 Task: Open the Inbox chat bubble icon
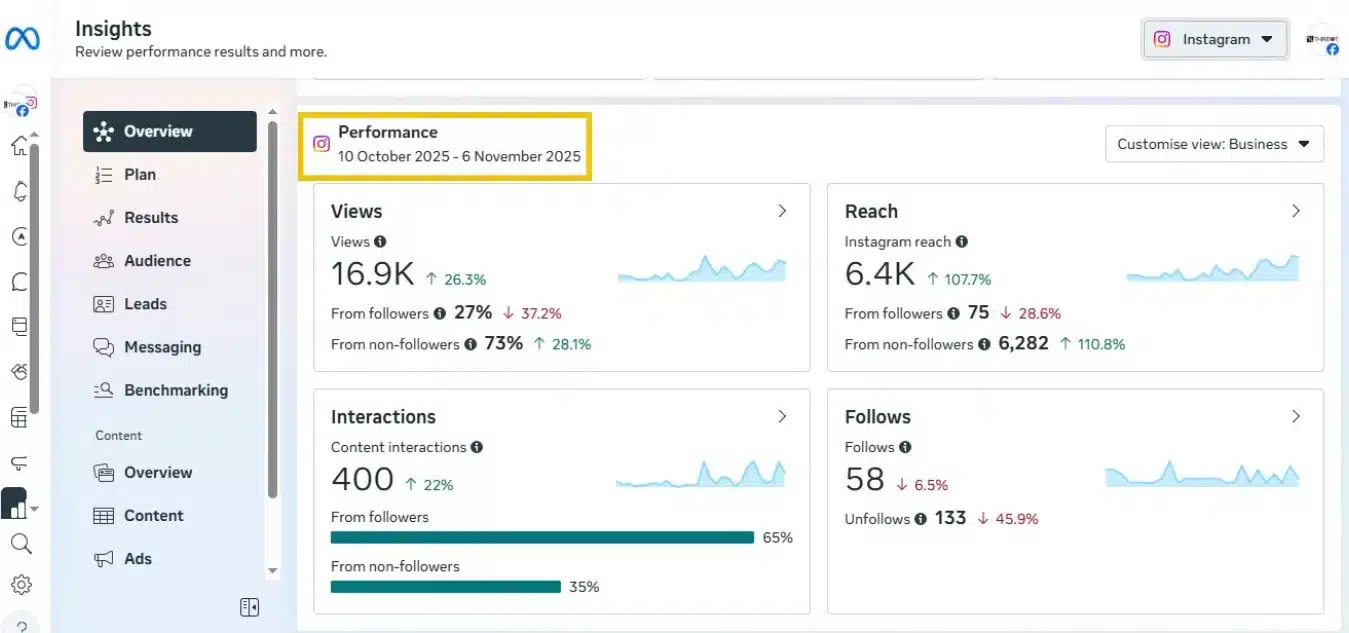tap(20, 281)
